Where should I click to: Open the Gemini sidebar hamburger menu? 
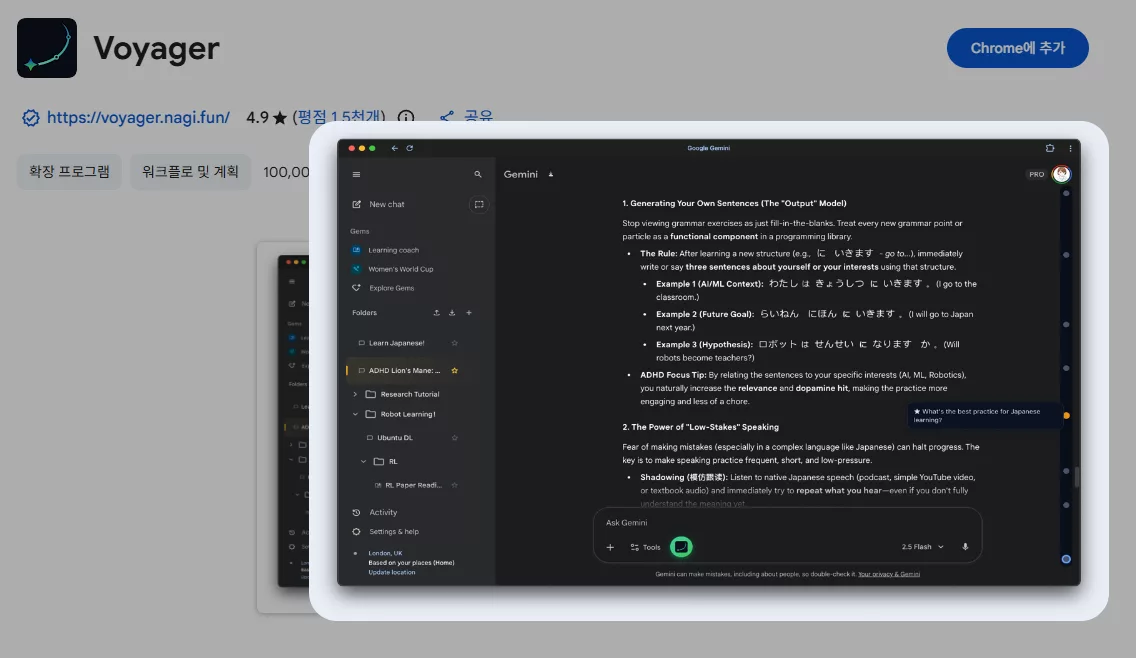click(356, 175)
